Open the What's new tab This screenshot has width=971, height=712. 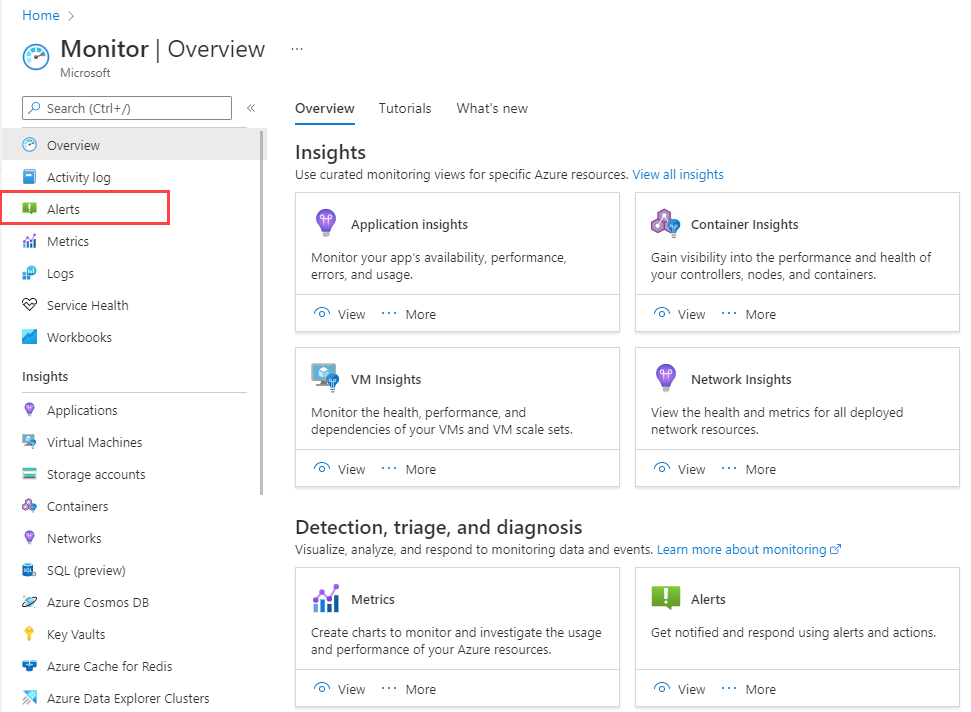tap(491, 108)
